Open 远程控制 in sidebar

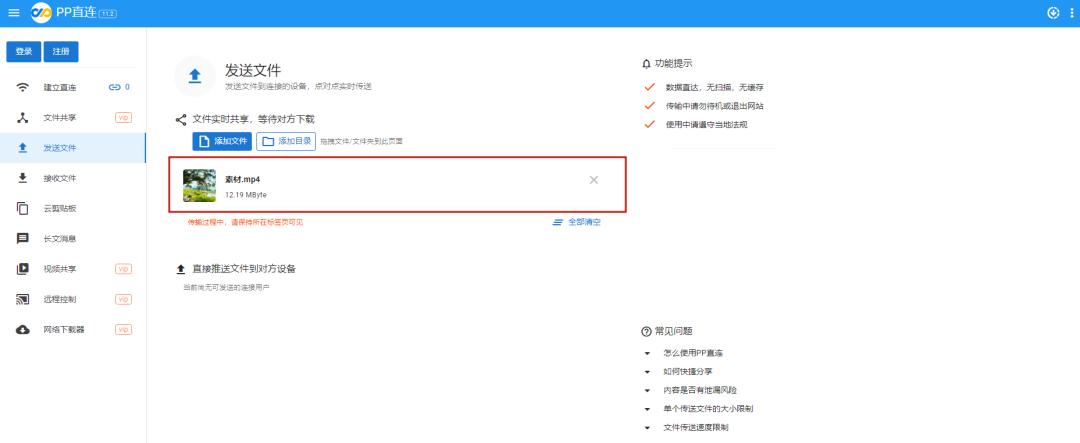click(x=73, y=300)
